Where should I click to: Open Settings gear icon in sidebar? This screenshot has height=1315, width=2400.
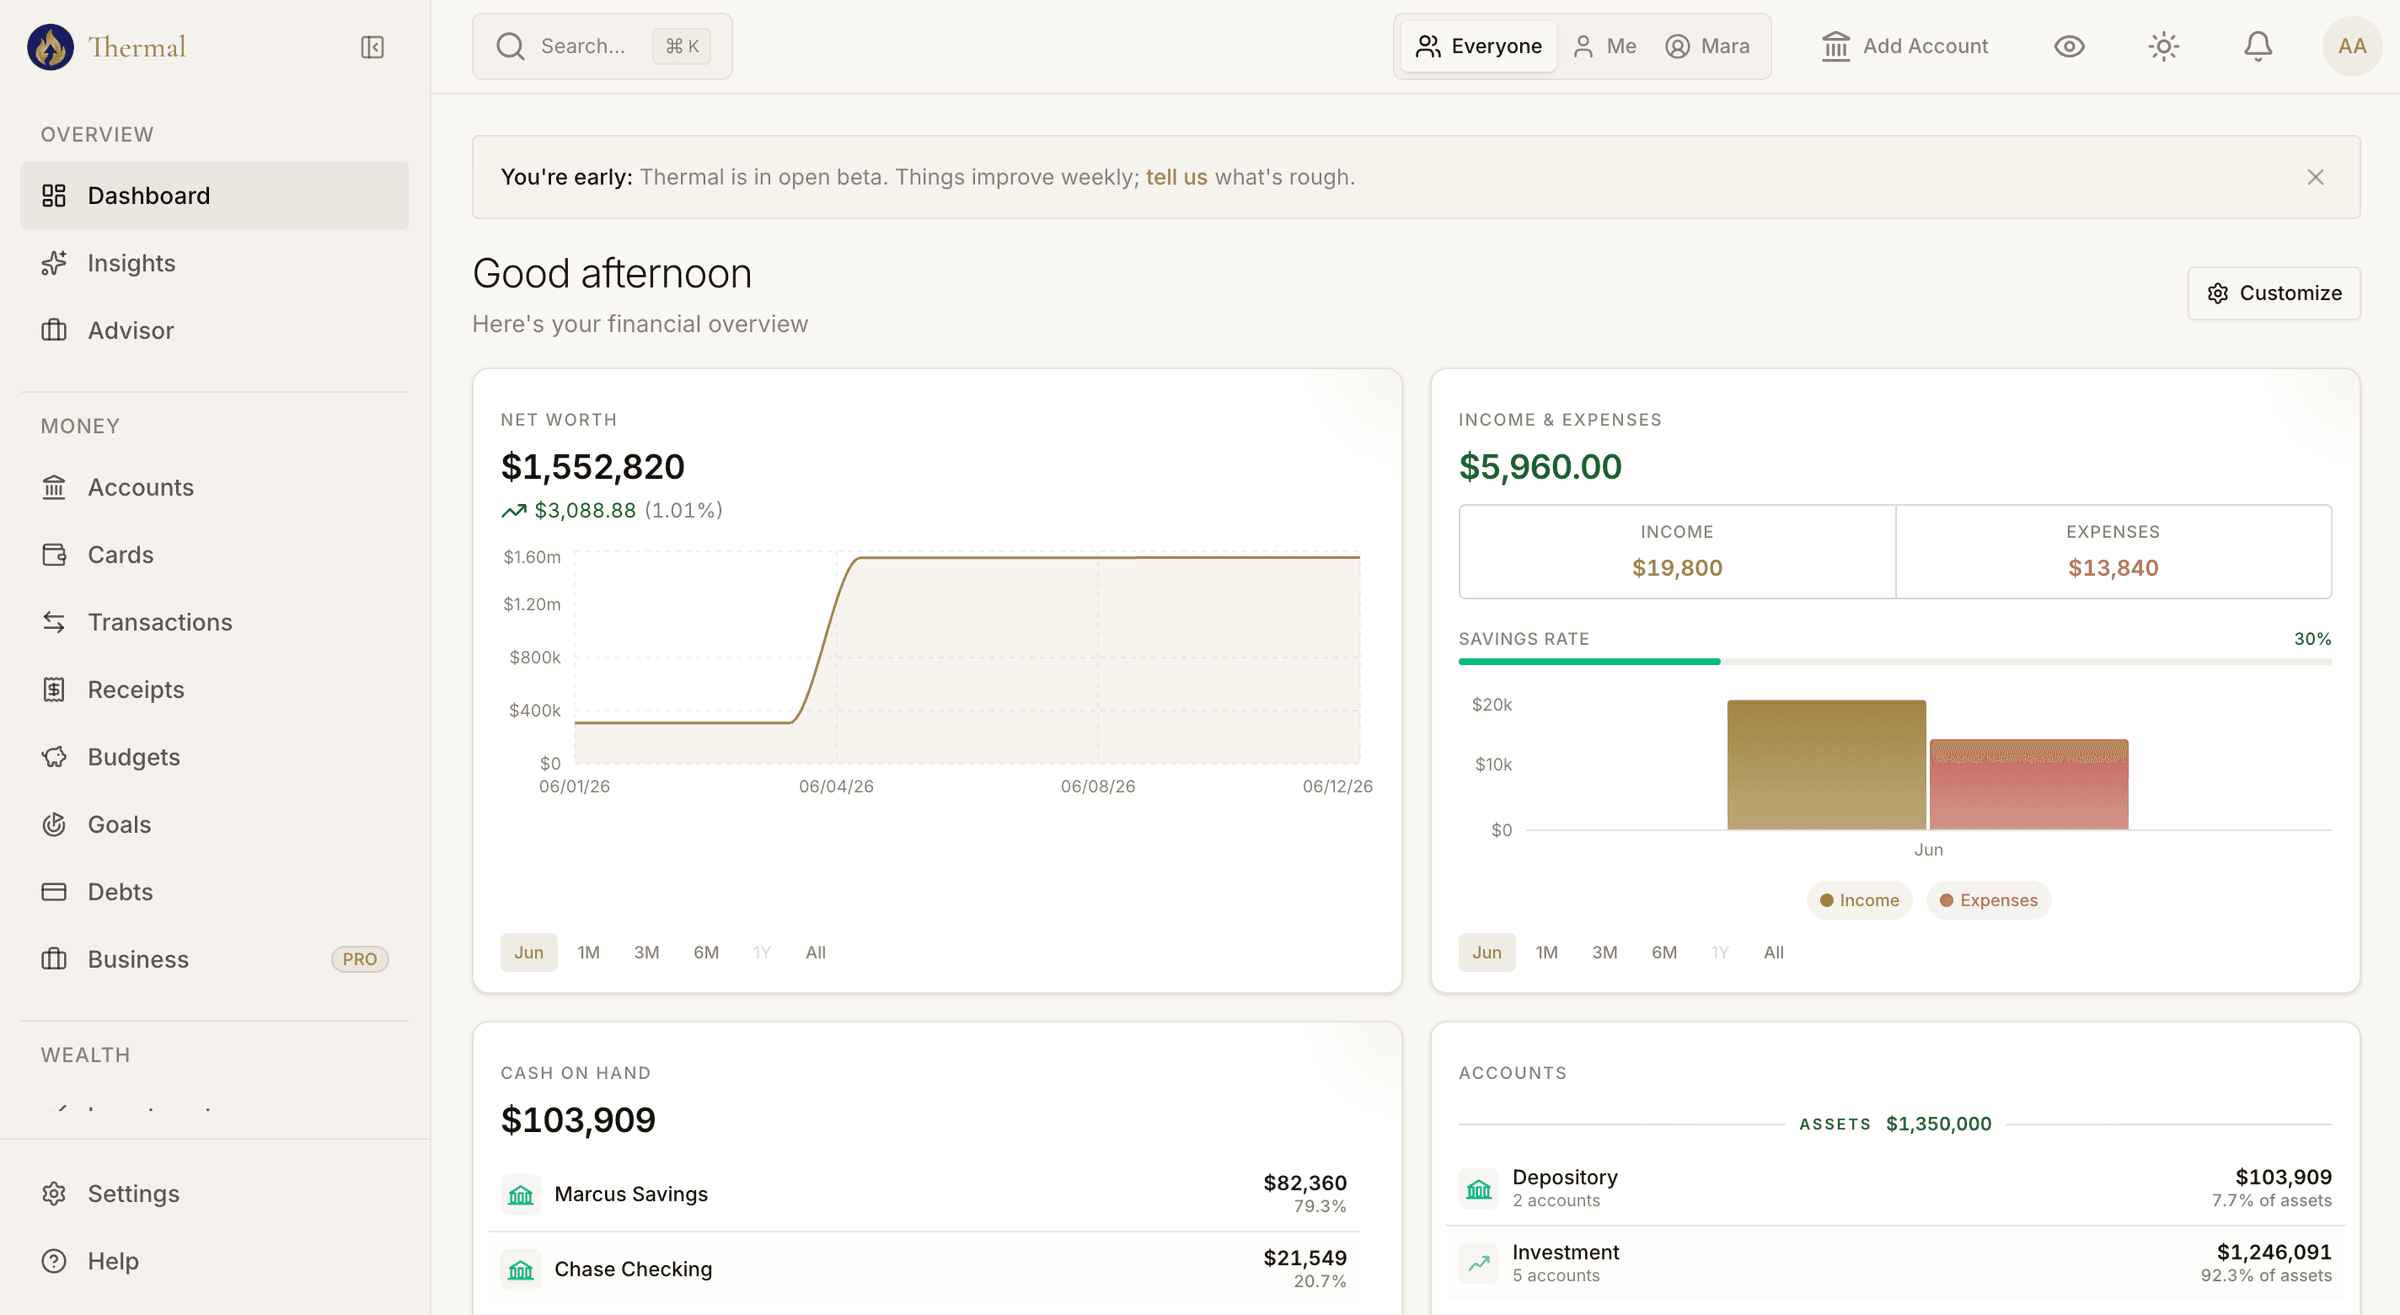click(x=54, y=1193)
